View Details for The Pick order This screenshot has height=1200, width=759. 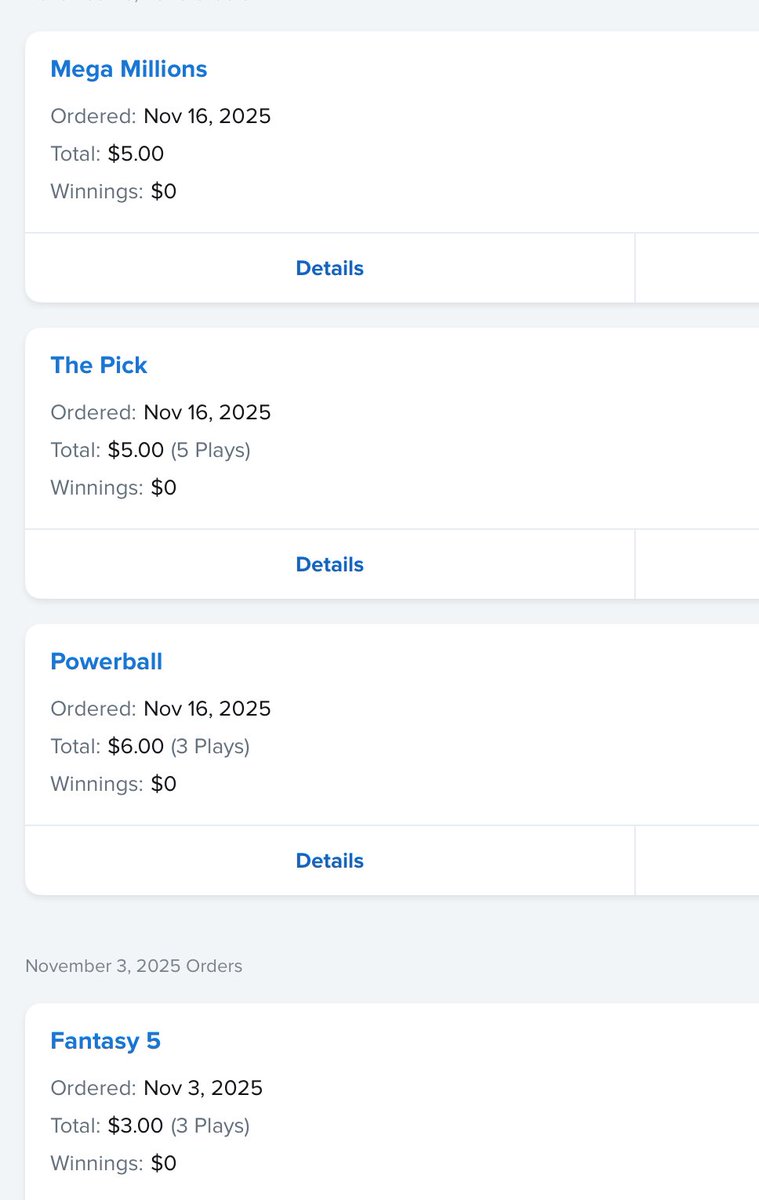pos(329,564)
